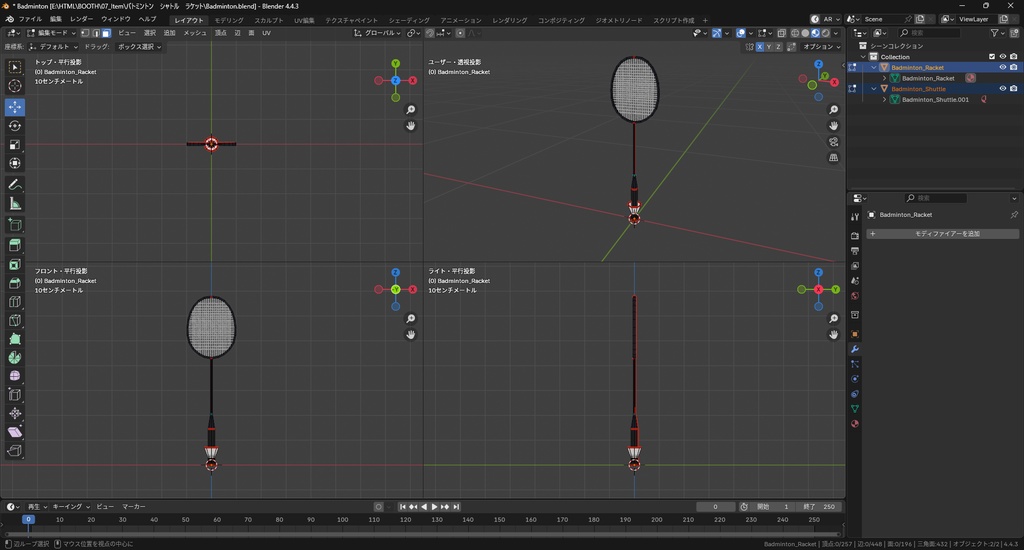Toggle X axis mirror in viewport header
Screen dimensions: 1024x550
760,47
